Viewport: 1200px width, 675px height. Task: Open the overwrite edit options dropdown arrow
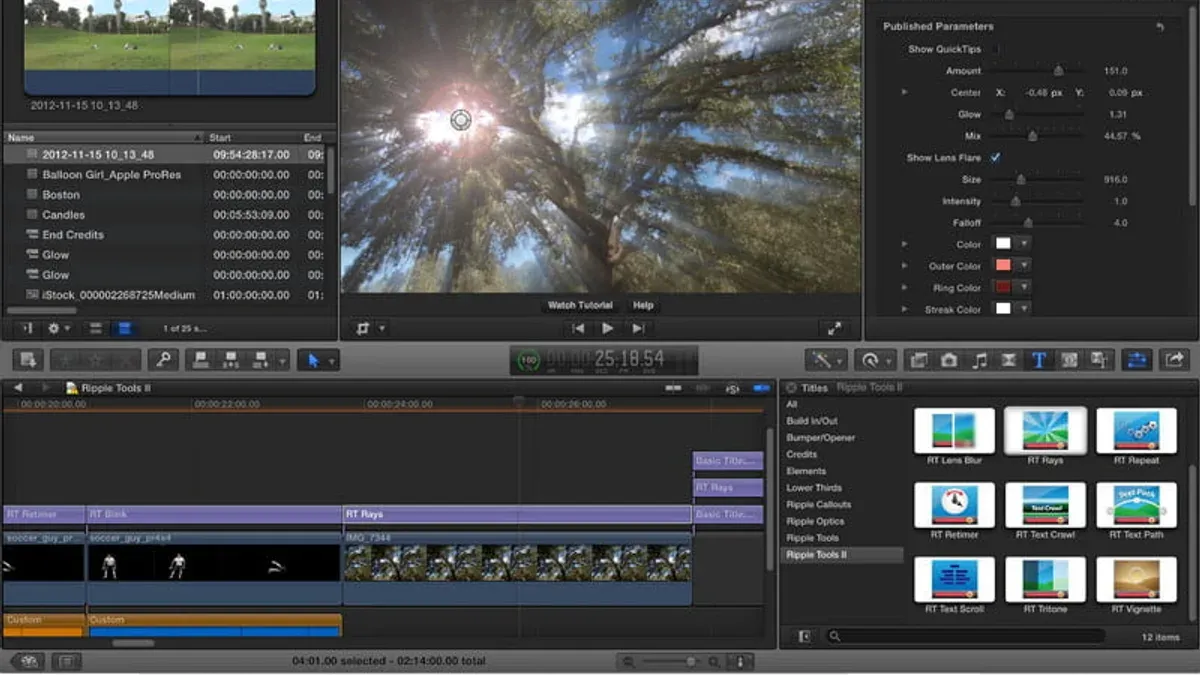pyautogui.click(x=283, y=360)
